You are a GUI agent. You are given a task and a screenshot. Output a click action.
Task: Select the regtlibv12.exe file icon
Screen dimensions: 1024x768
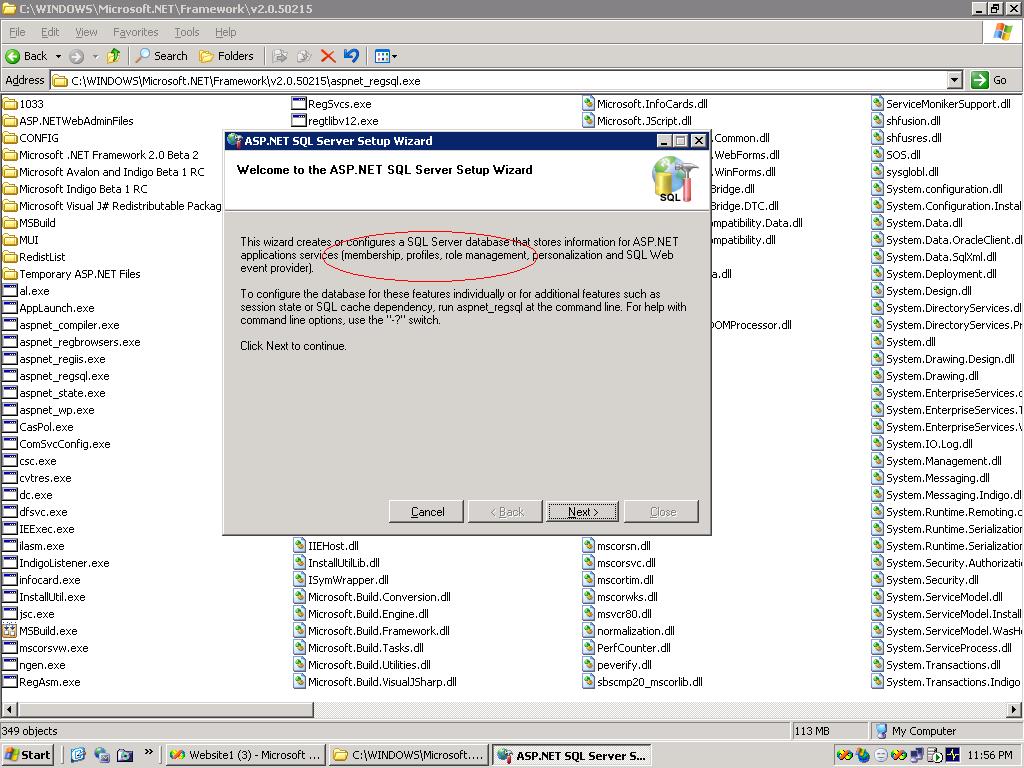(298, 121)
